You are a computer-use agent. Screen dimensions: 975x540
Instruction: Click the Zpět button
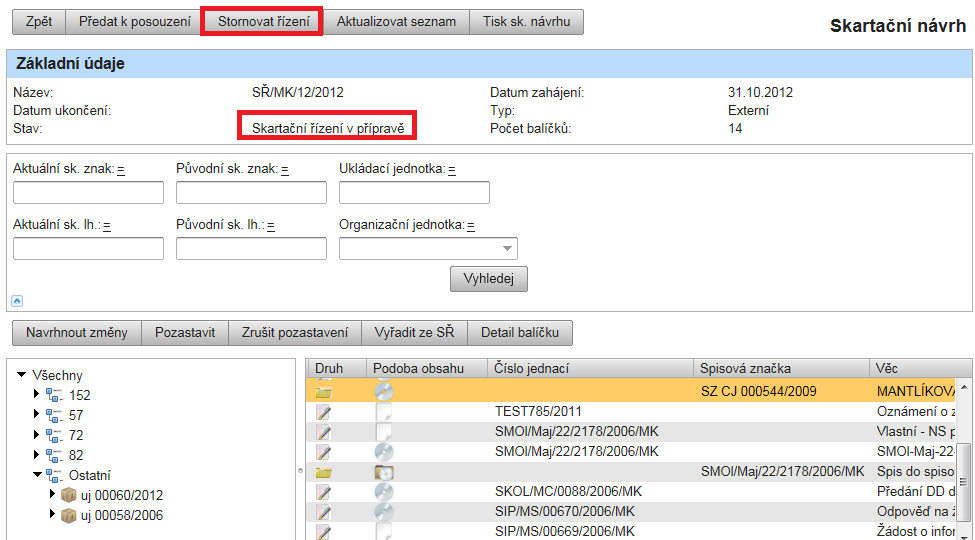coord(39,22)
